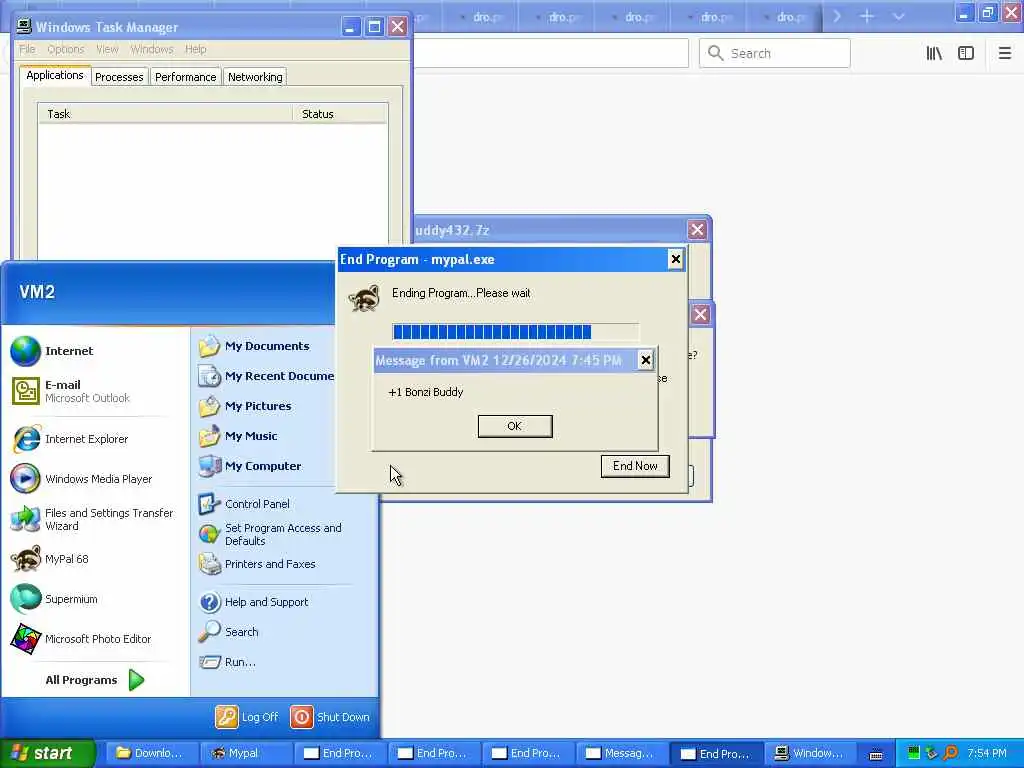
Task: Open Files and Settings Transfer Wizard
Action: 92,519
